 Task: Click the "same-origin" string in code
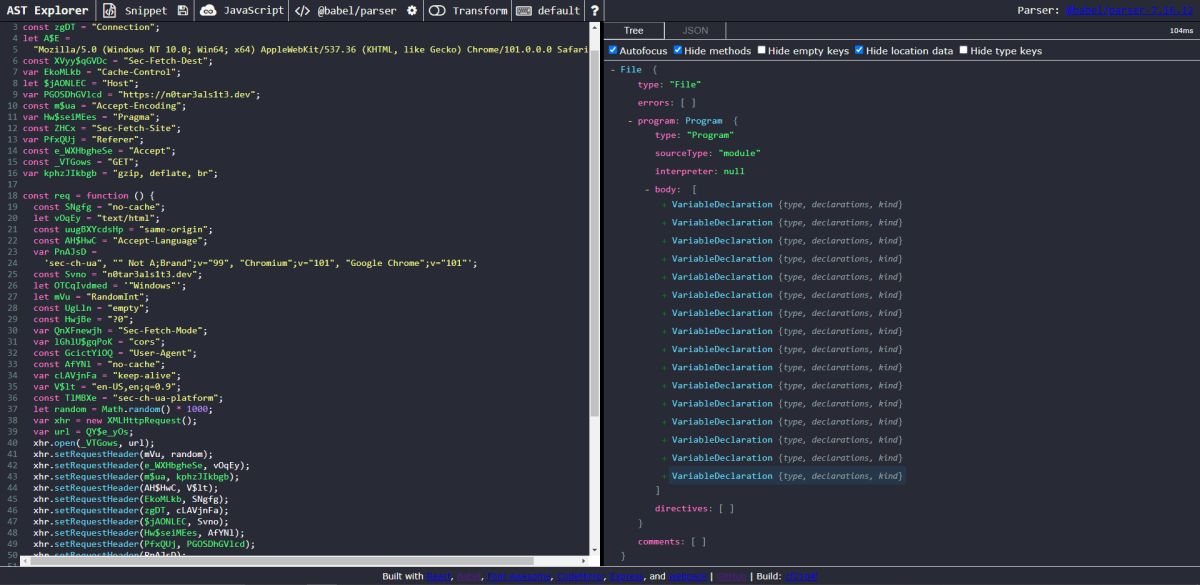pyautogui.click(x=171, y=230)
